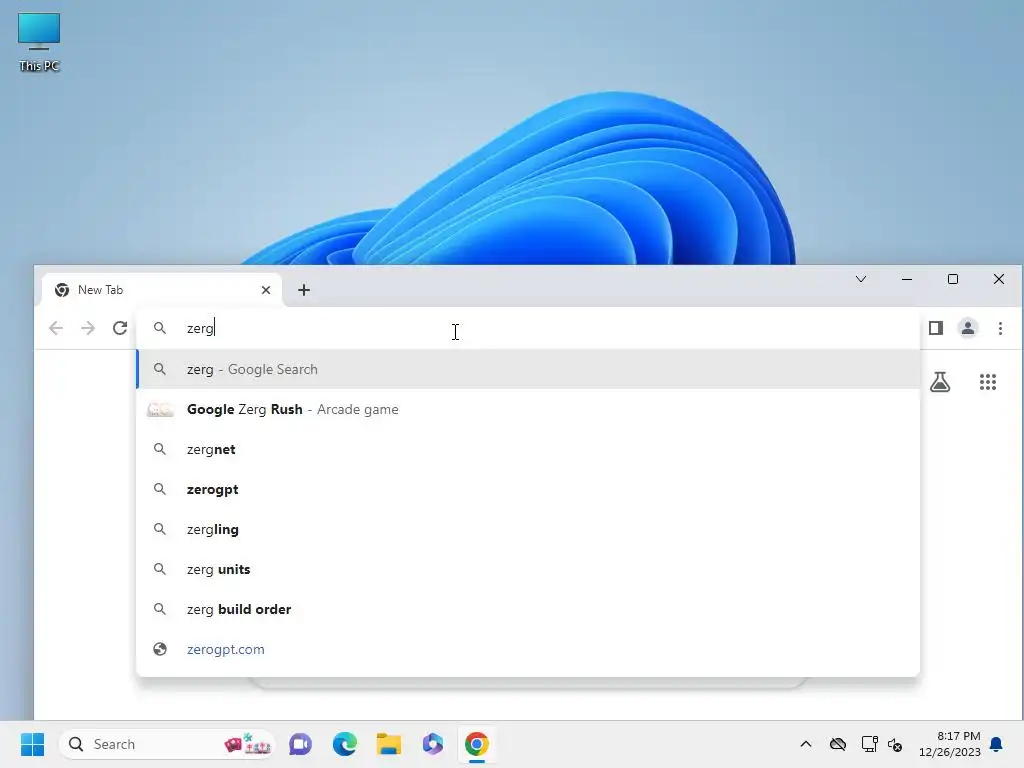
Task: Open the taskbar chat app
Action: [300, 744]
